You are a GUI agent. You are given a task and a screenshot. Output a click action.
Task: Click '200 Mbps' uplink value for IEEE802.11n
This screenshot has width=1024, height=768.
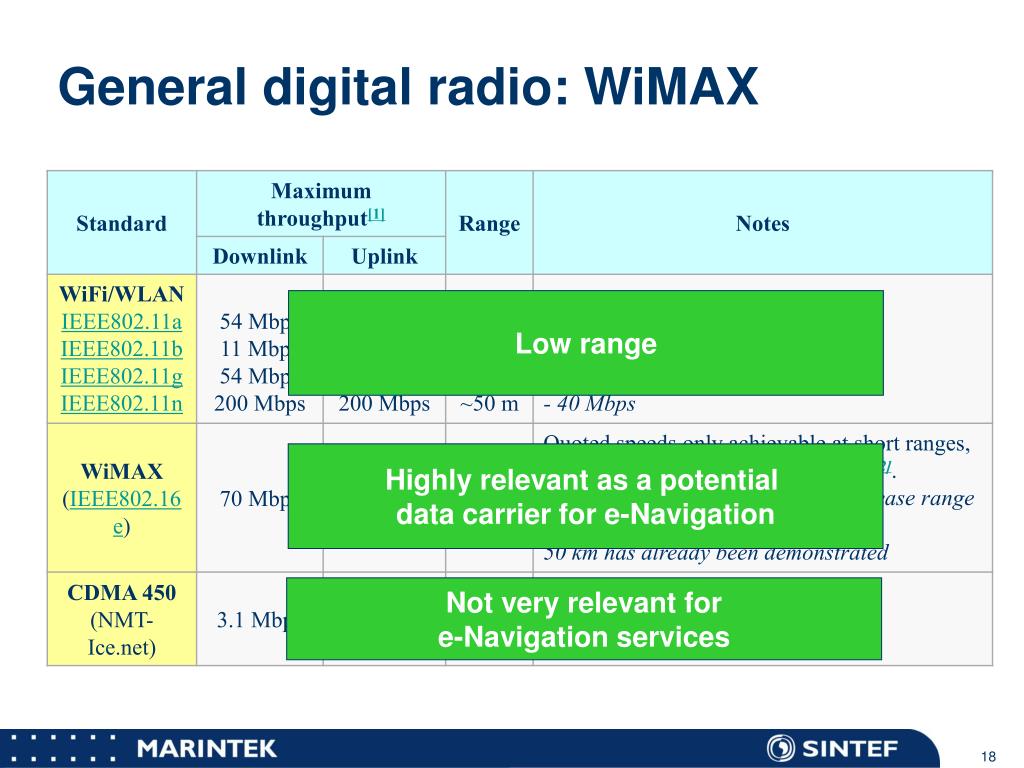coord(384,405)
